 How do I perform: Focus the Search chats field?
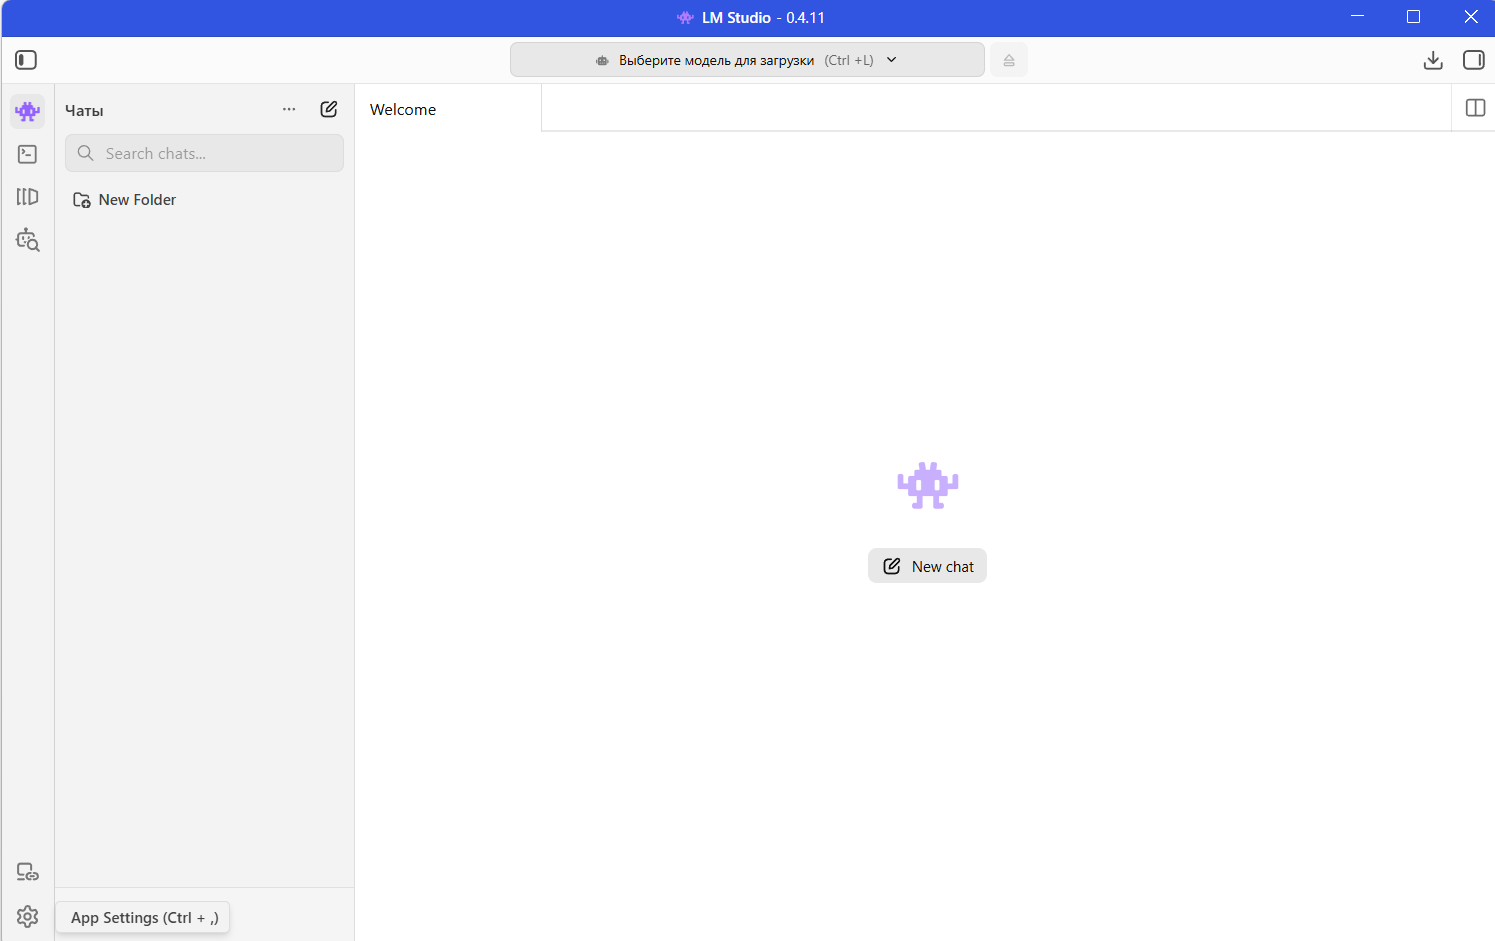(x=204, y=153)
